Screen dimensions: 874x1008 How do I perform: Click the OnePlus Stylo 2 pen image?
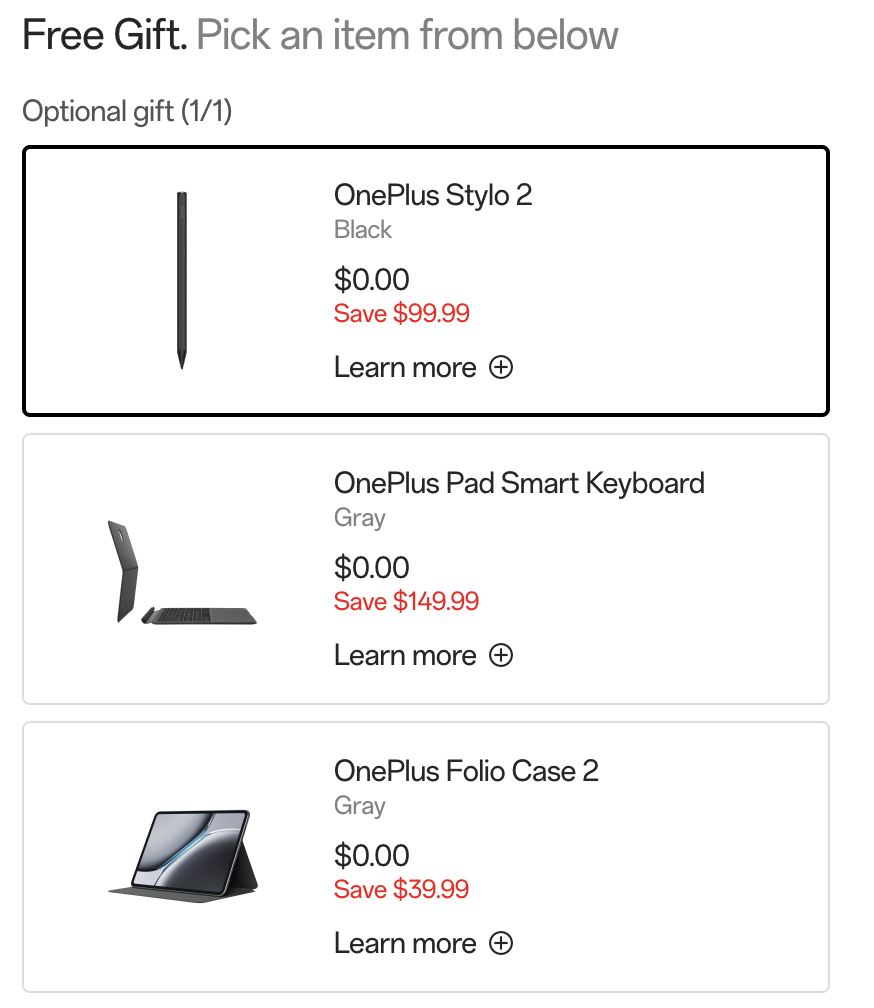(x=182, y=281)
